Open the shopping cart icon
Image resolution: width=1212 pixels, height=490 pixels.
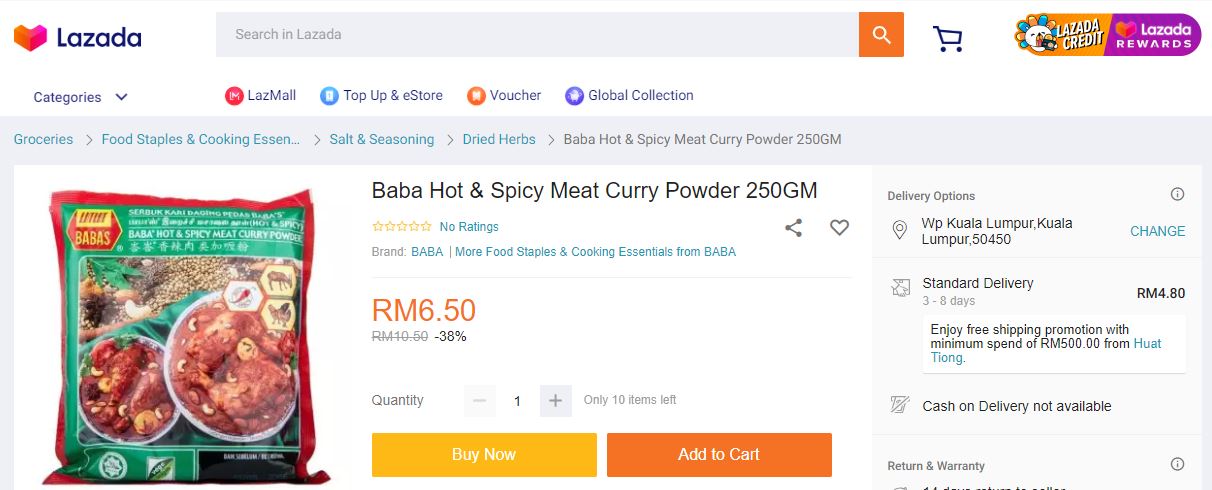(947, 38)
